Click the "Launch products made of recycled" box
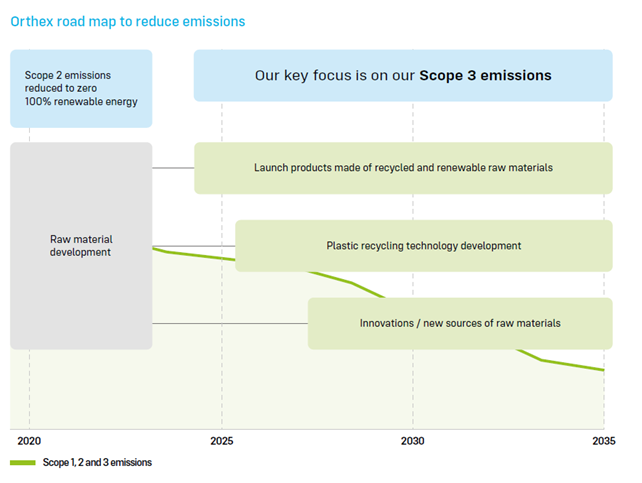 pos(403,168)
